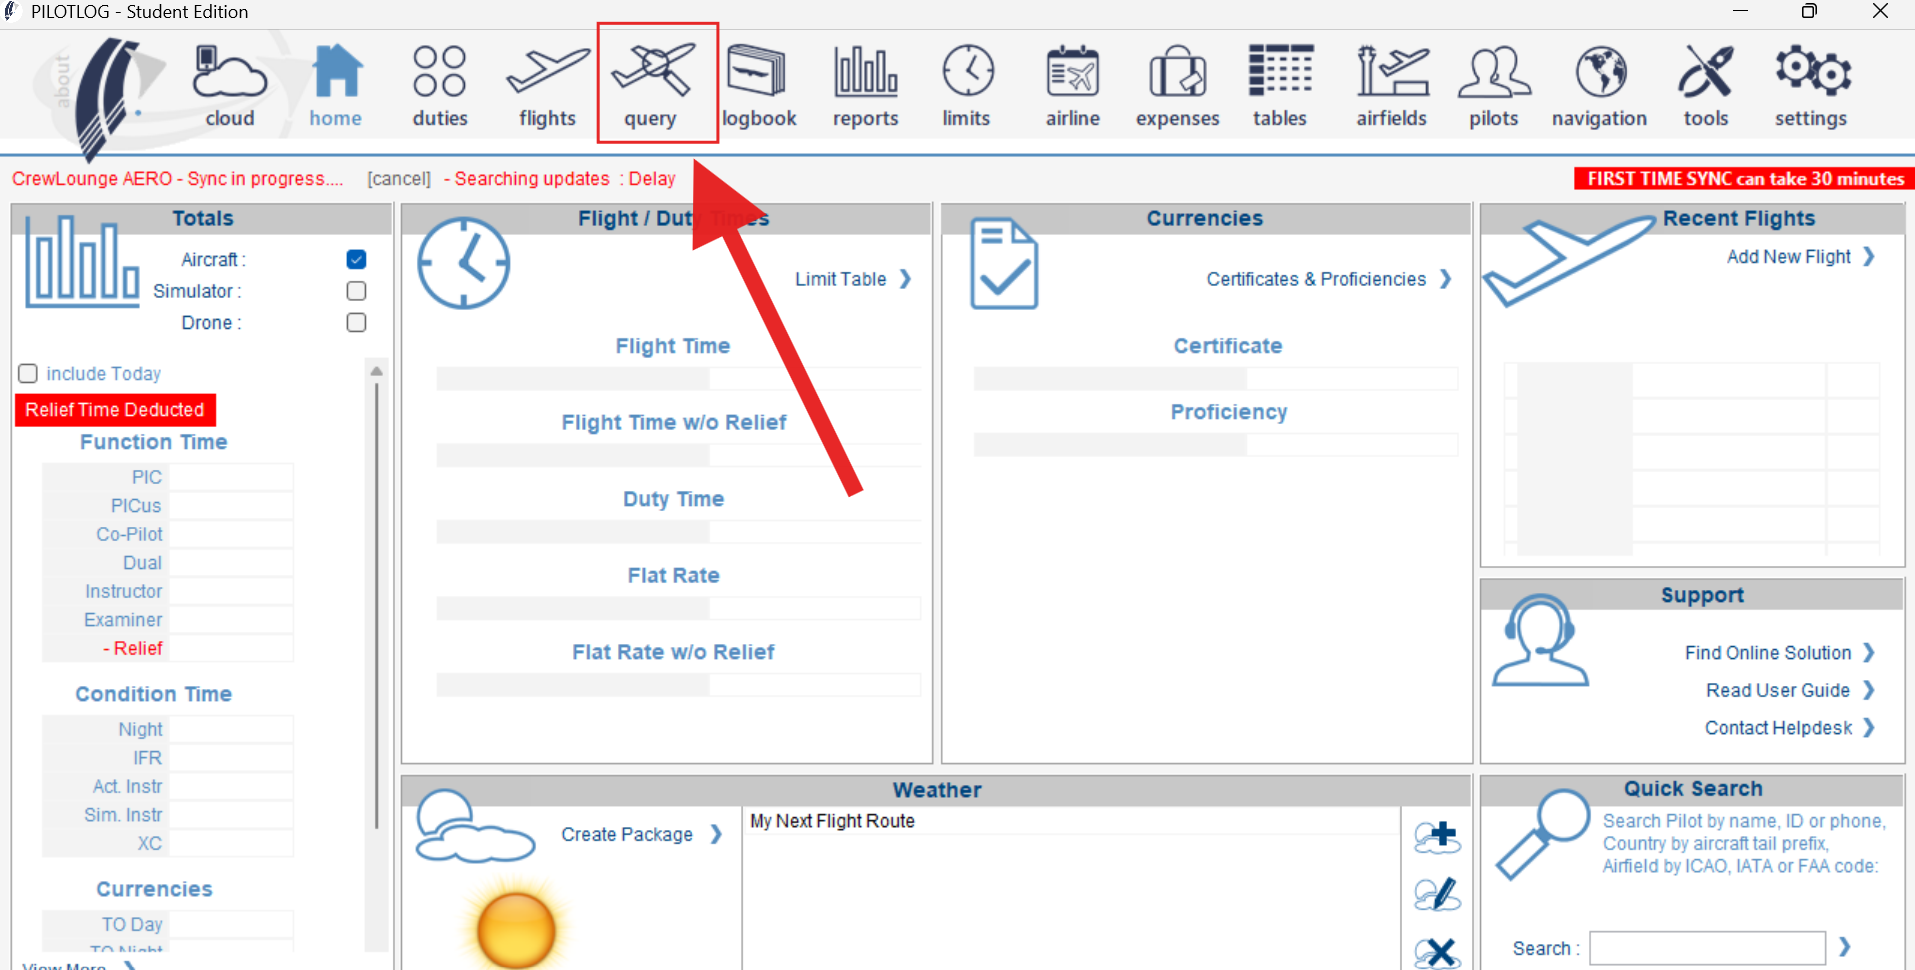Viewport: 1915px width, 970px height.
Task: Enable the Simulator totals checkbox
Action: pos(356,291)
